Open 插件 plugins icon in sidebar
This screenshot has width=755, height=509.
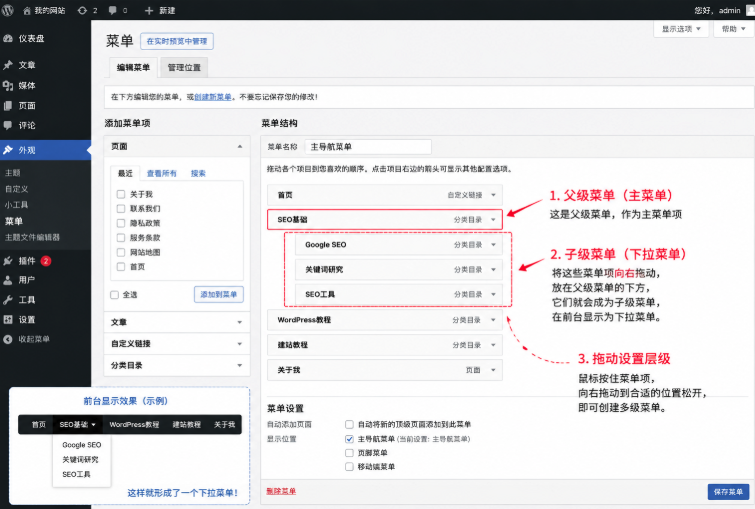(x=8, y=261)
